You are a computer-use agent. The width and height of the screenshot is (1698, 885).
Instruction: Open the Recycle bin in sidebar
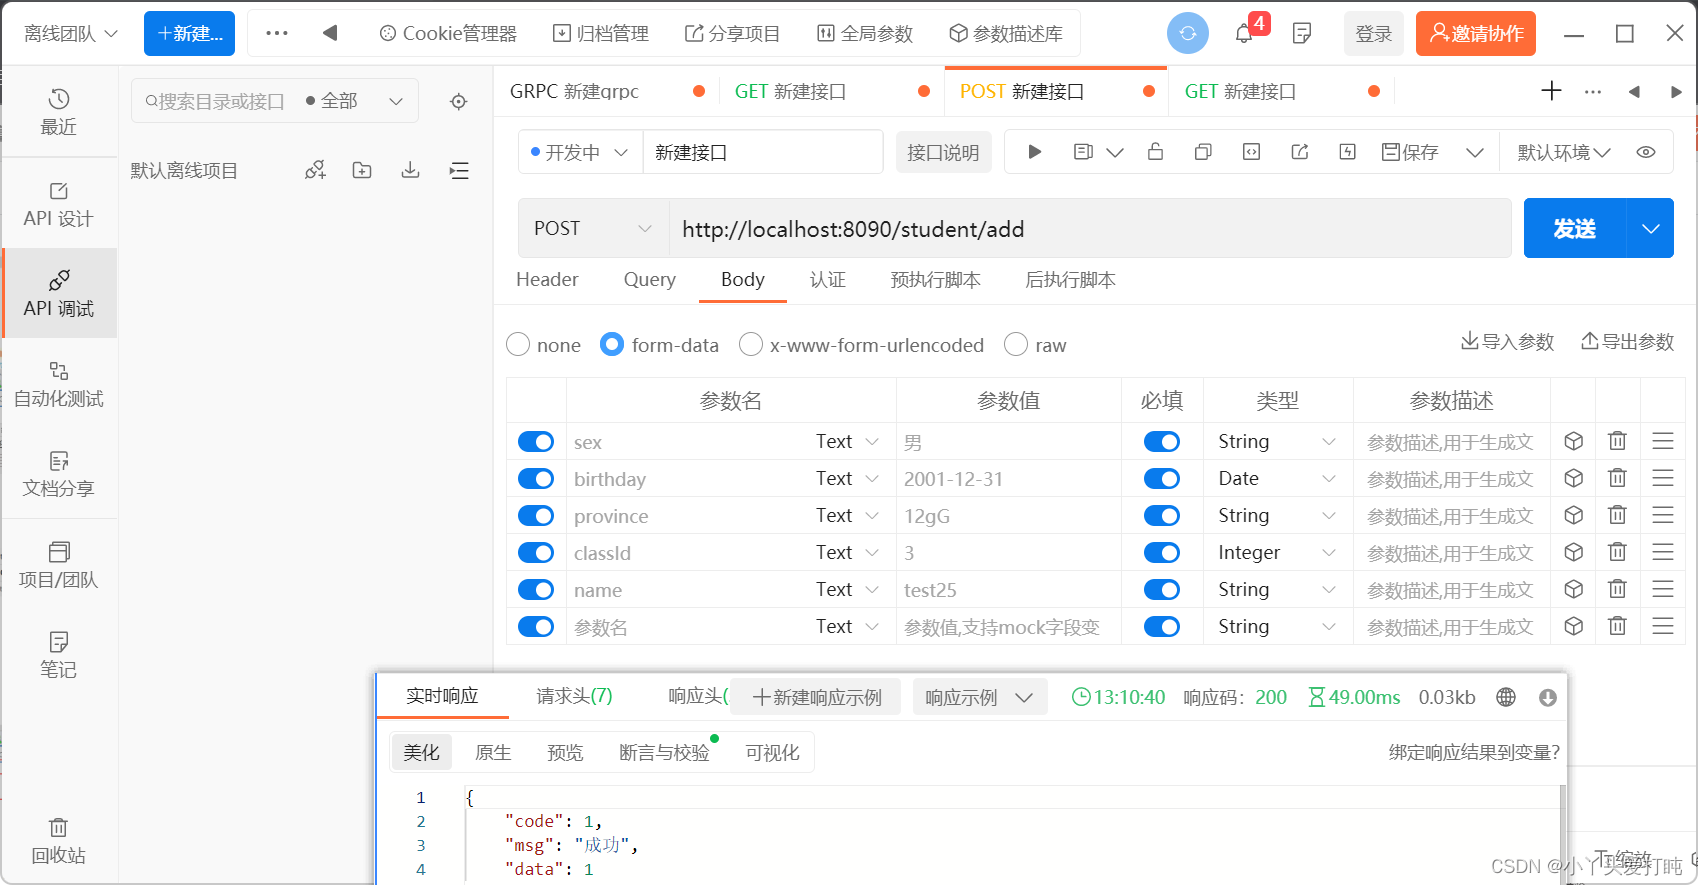click(59, 841)
